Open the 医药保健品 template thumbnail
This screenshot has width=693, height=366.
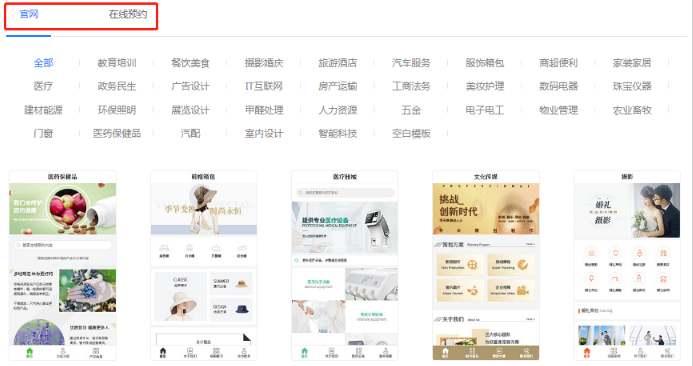point(63,265)
